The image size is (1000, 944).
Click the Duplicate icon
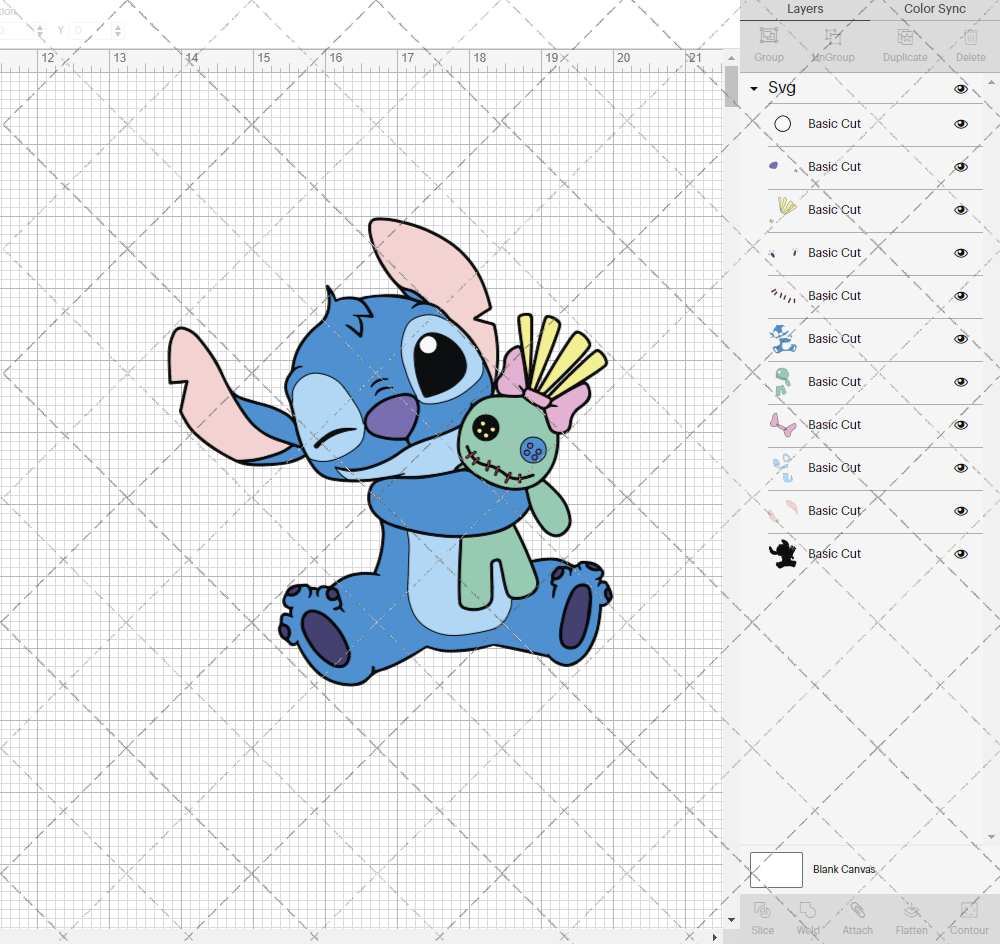[x=905, y=36]
